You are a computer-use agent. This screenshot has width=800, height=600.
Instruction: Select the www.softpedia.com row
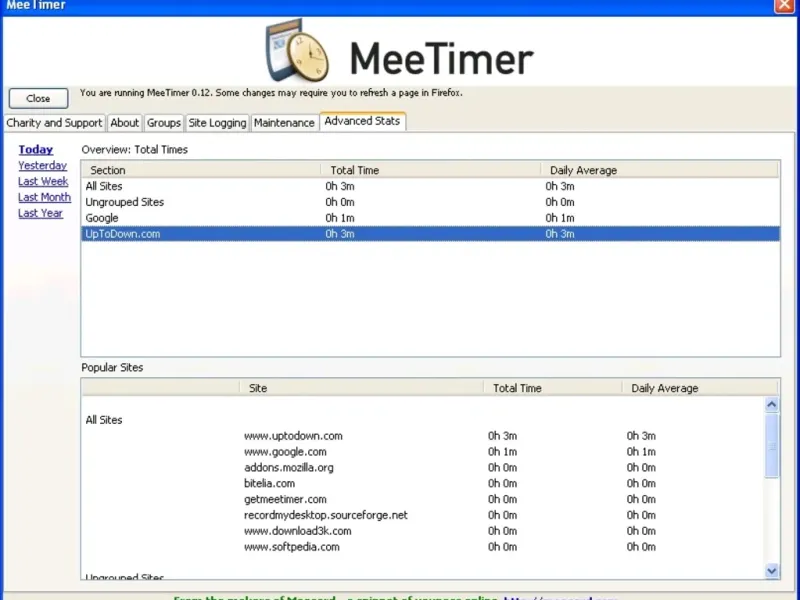click(x=423, y=546)
